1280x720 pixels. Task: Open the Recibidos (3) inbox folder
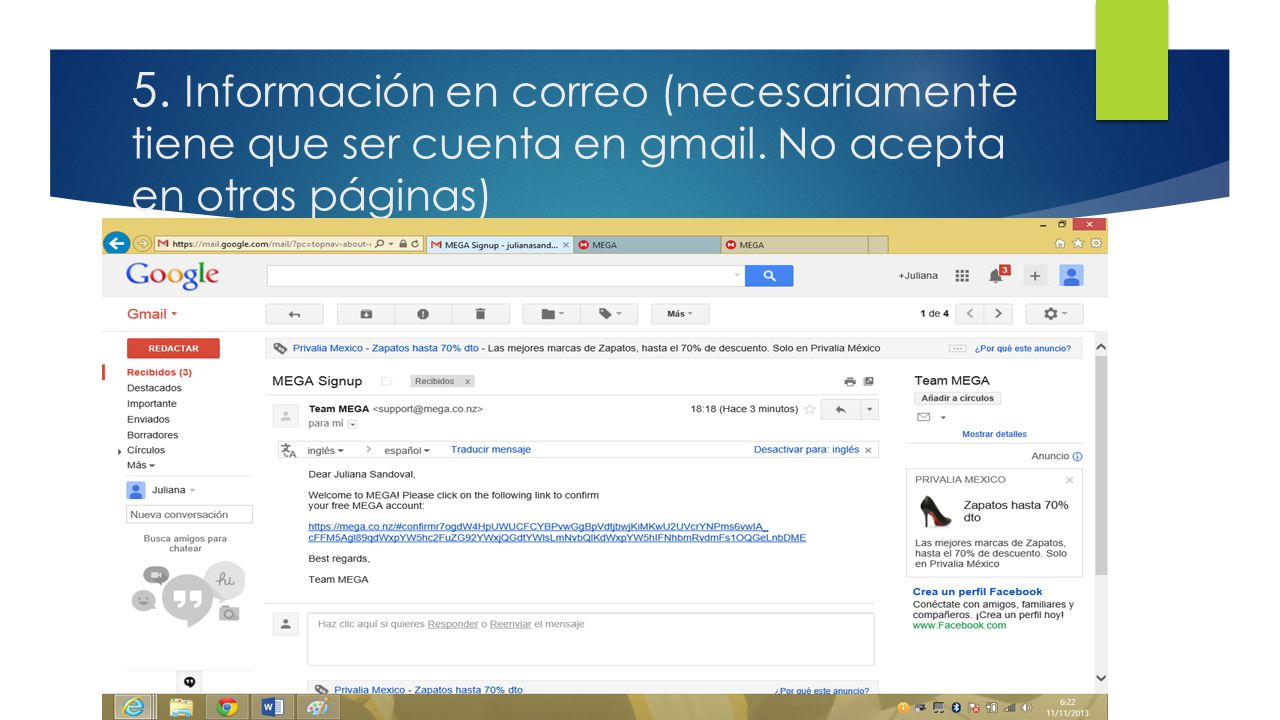[x=159, y=372]
